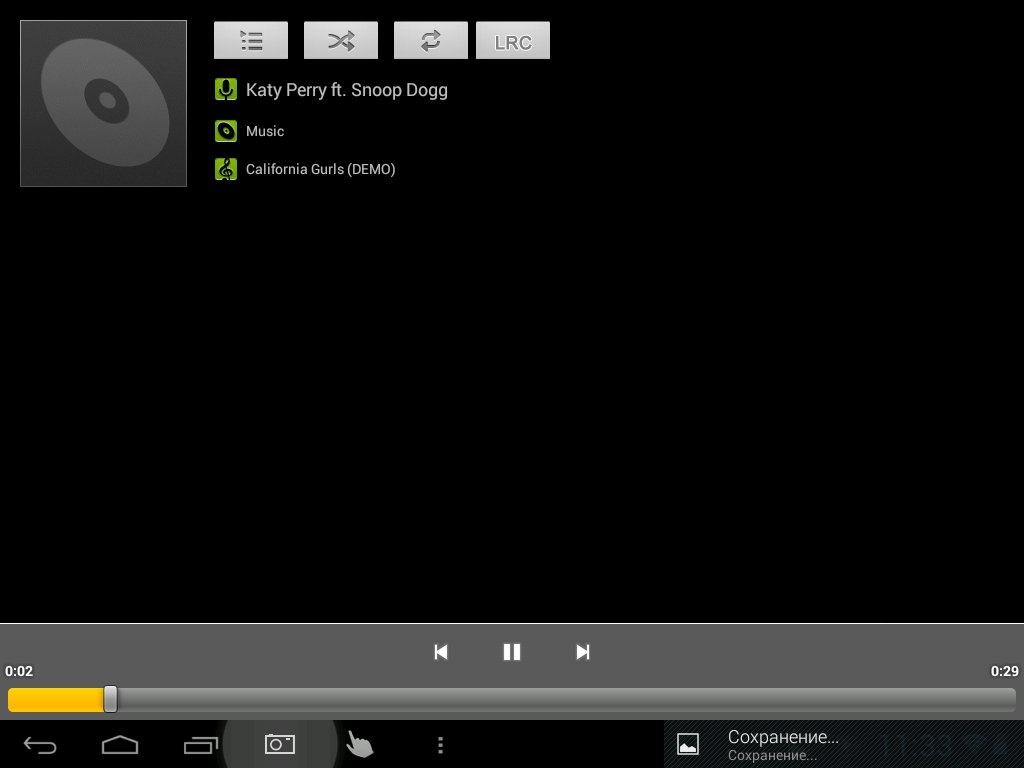Open the three-dot overflow menu

pyautogui.click(x=440, y=745)
